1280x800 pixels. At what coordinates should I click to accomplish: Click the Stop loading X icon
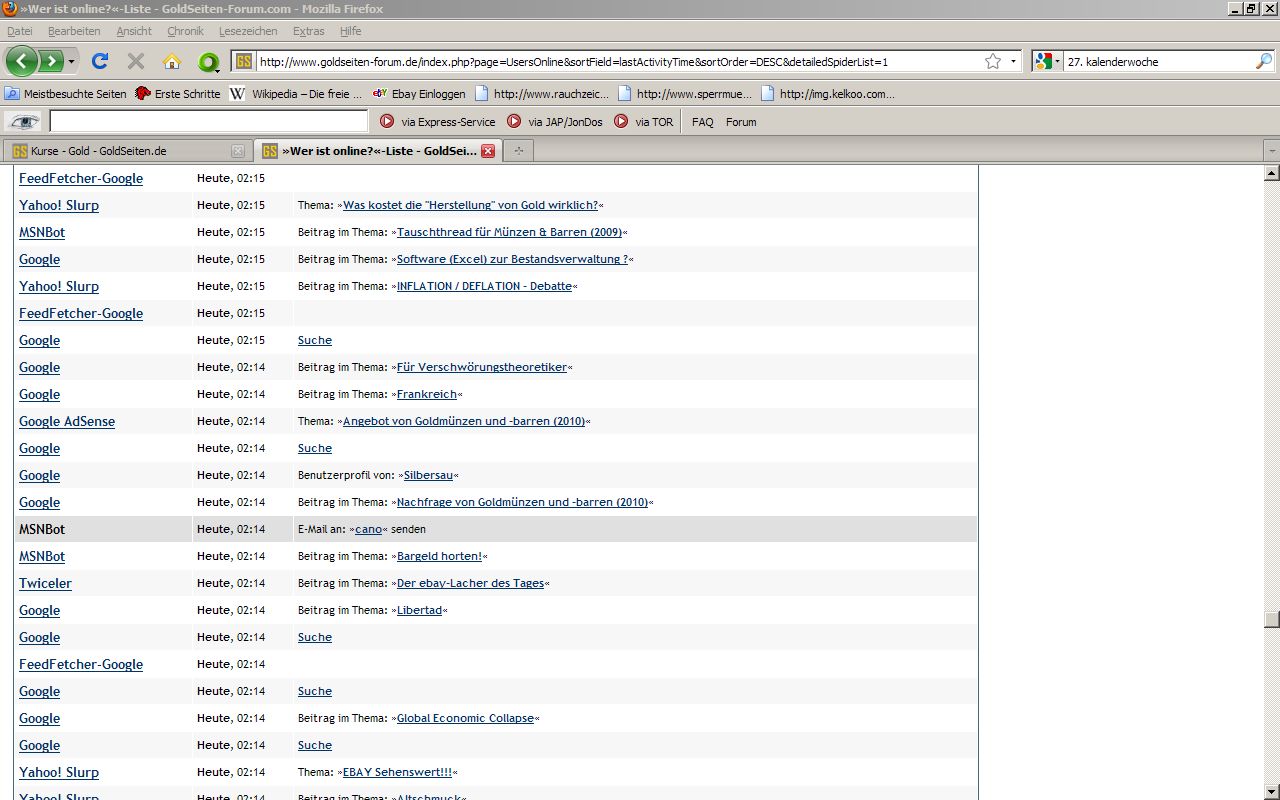(136, 61)
